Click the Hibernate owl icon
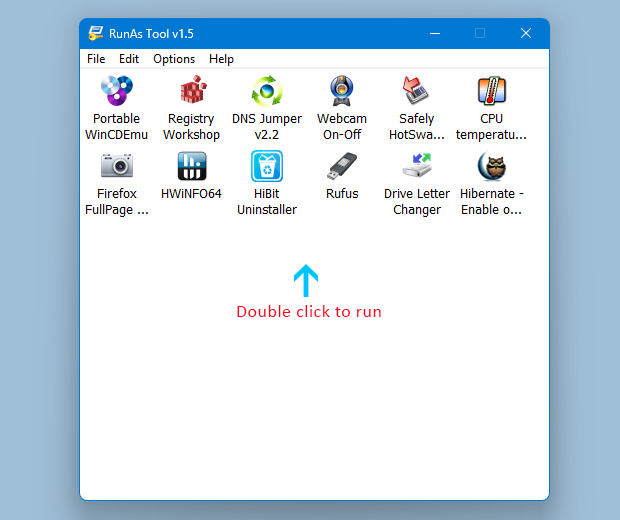Image resolution: width=620 pixels, height=520 pixels. (x=491, y=166)
